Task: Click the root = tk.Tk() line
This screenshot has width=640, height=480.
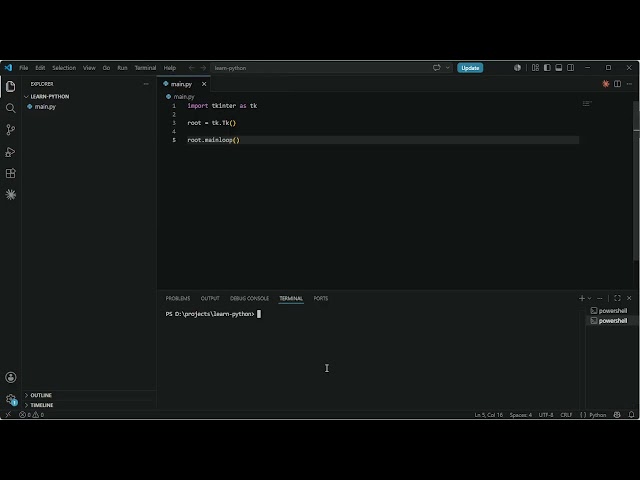Action: (211, 123)
